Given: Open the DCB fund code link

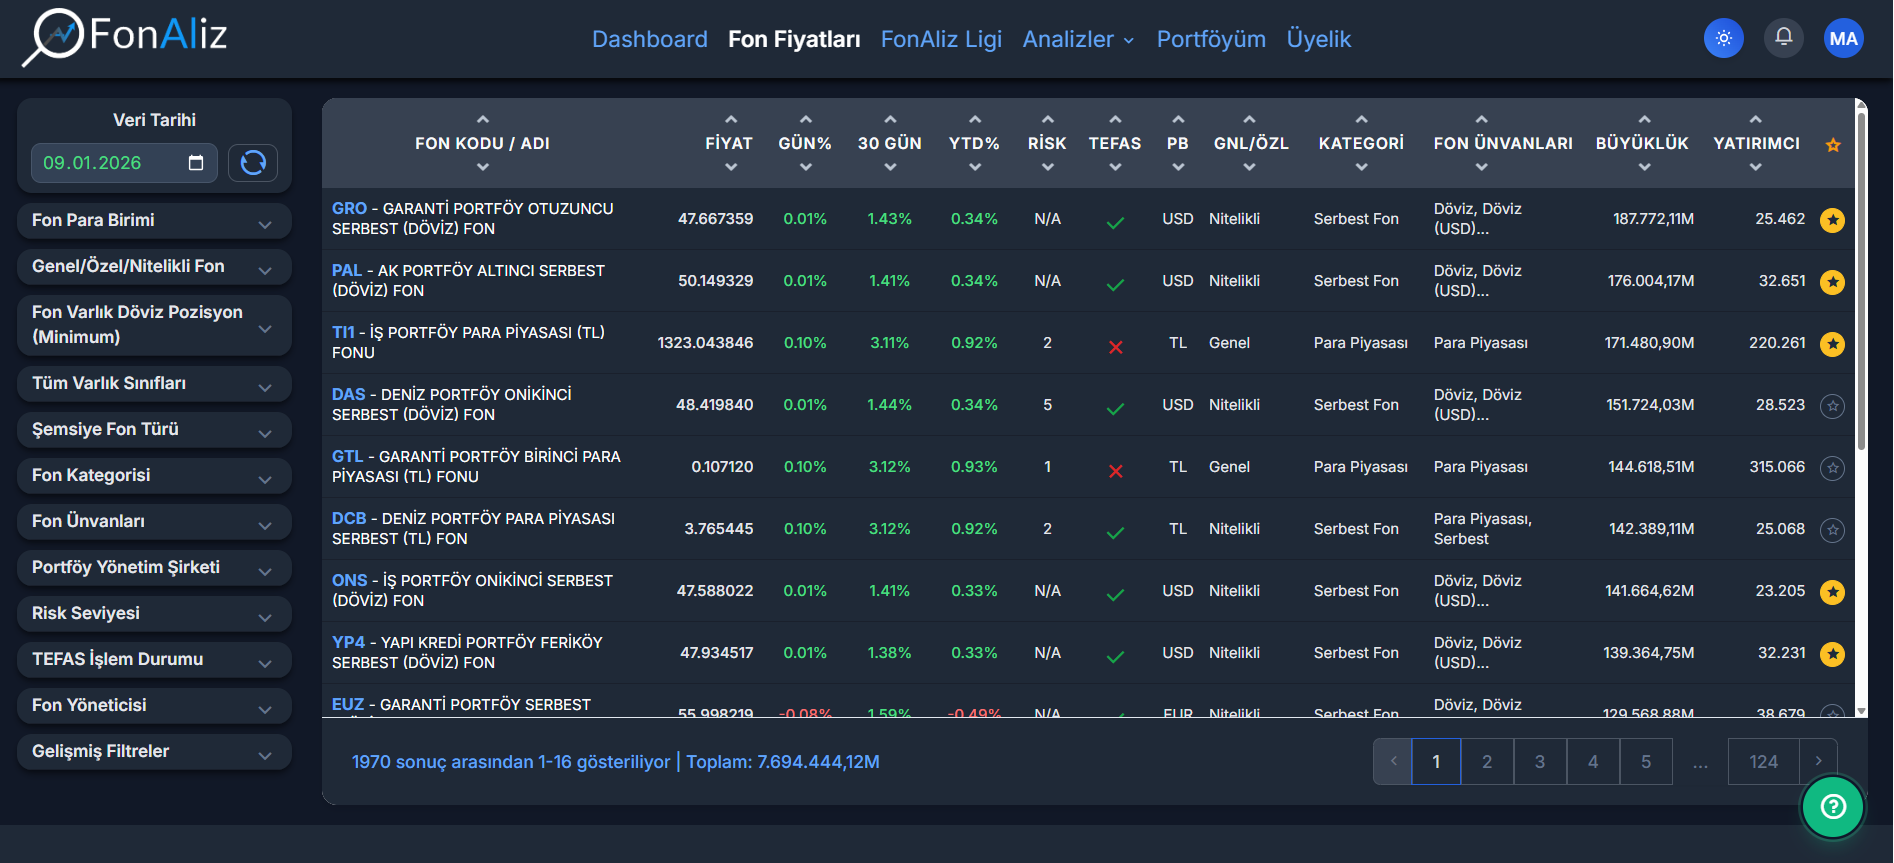Looking at the screenshot, I should pos(349,518).
